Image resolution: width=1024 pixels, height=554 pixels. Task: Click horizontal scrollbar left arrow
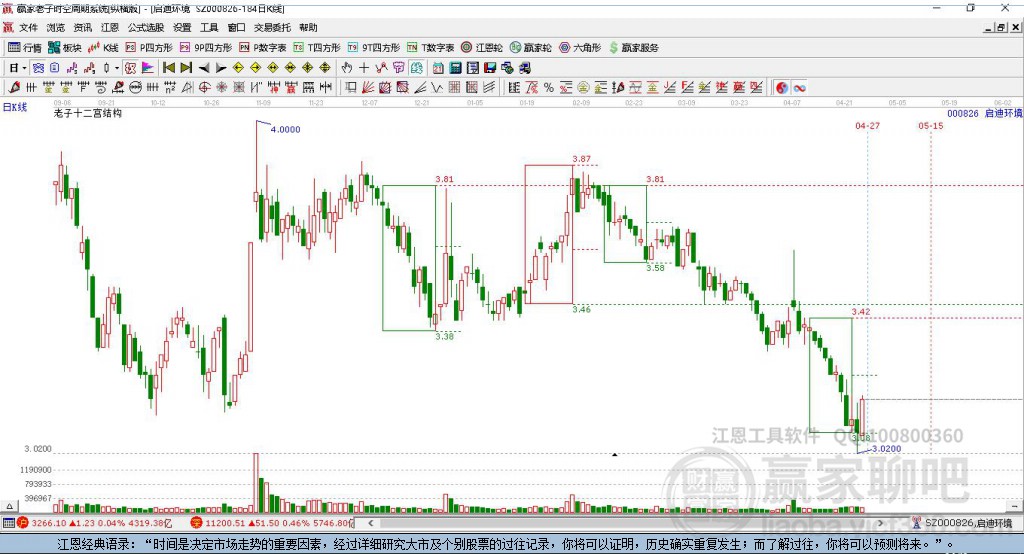[x=371, y=523]
